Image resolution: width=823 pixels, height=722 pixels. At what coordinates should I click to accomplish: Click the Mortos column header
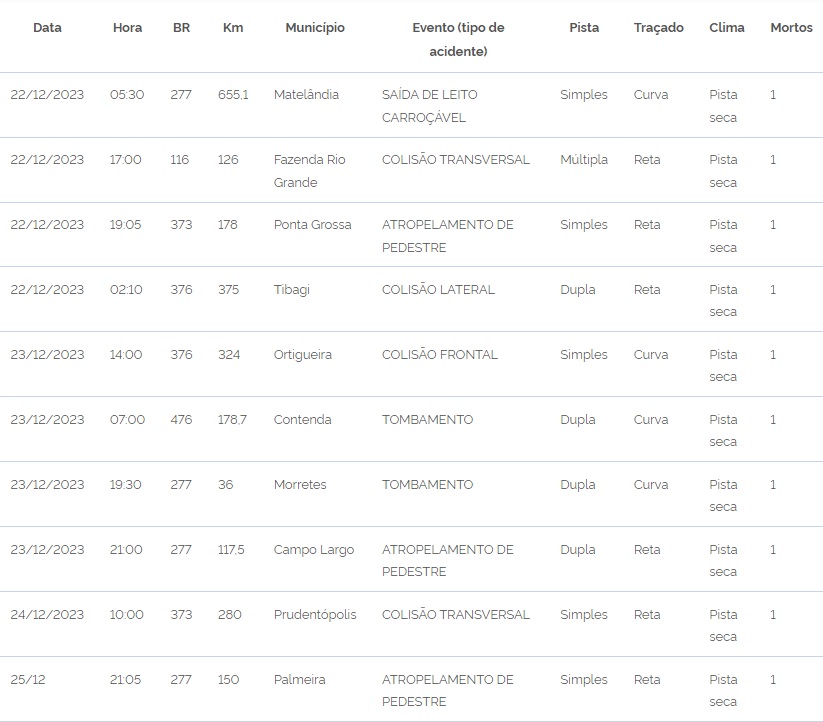tap(791, 28)
